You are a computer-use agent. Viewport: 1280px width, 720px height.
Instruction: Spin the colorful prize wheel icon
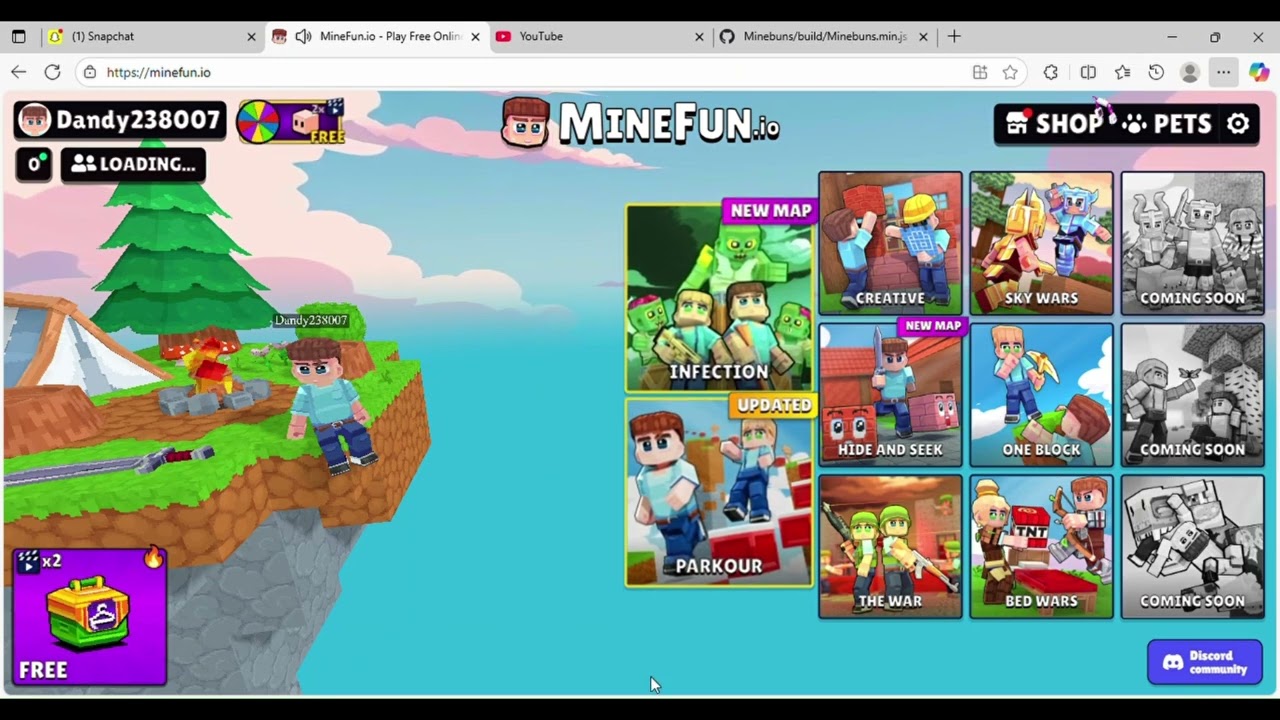point(258,123)
